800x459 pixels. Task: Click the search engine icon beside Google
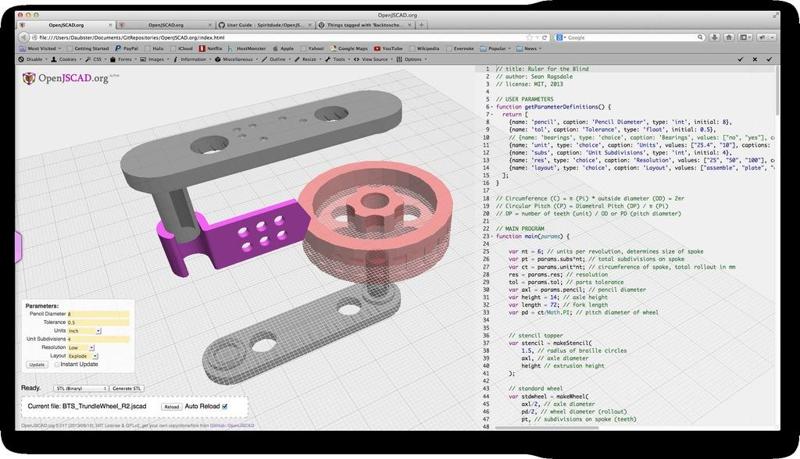[x=559, y=37]
